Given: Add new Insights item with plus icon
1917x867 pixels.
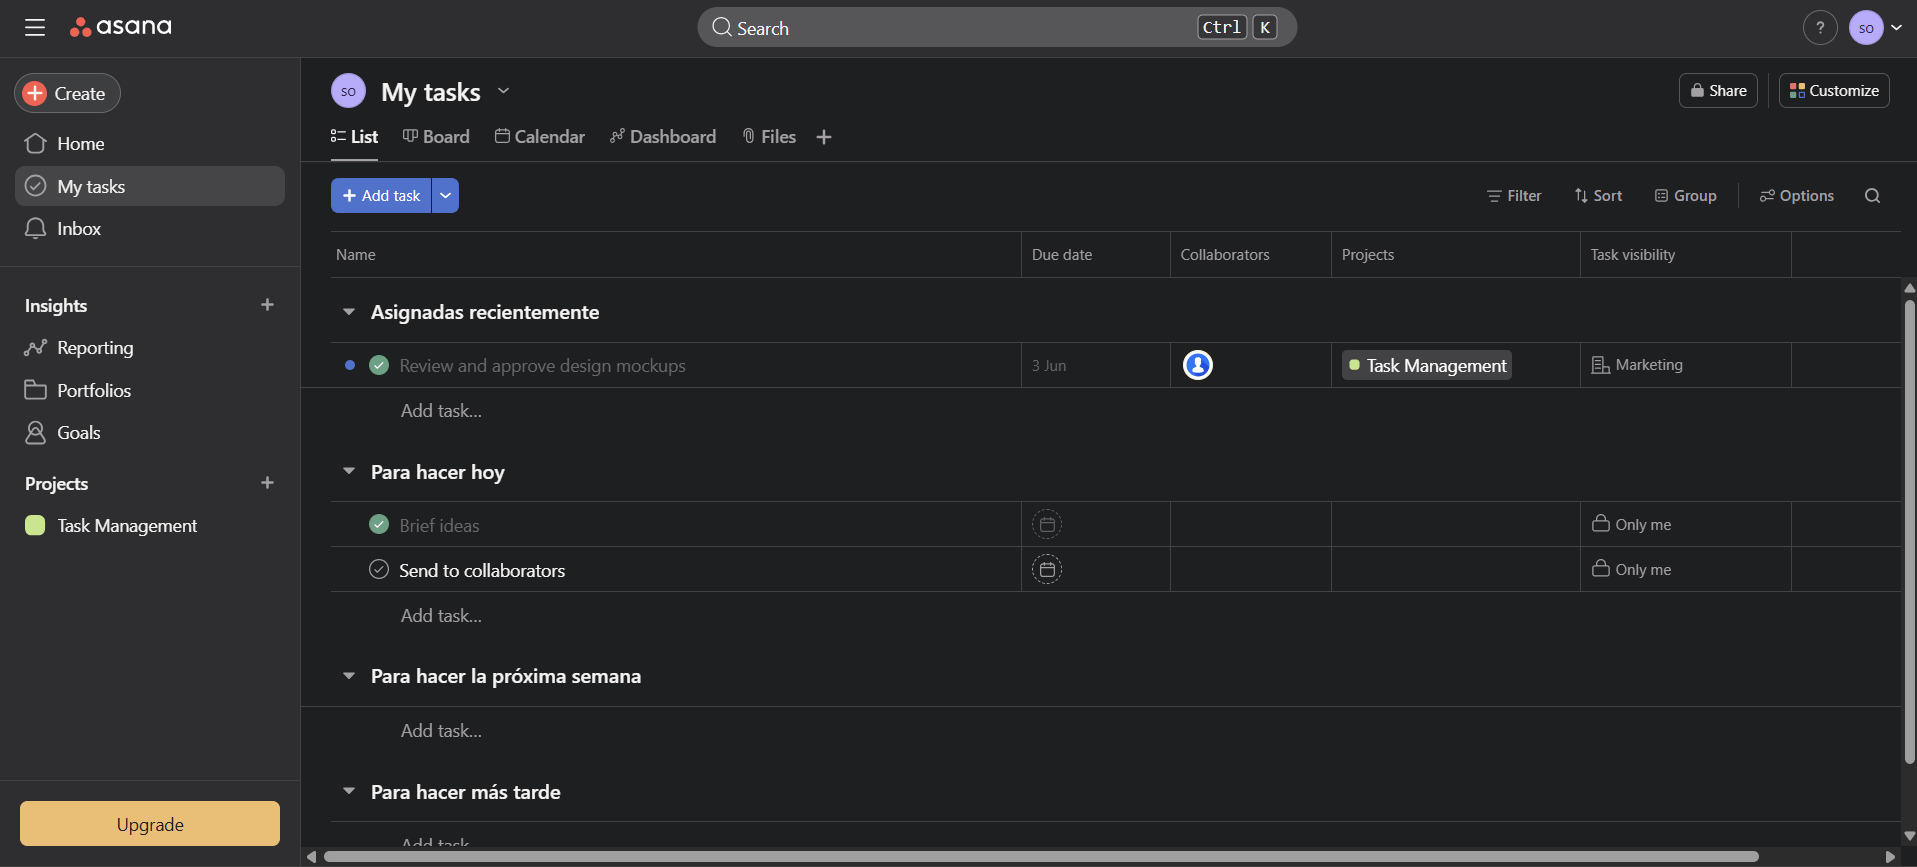Looking at the screenshot, I should click(267, 305).
